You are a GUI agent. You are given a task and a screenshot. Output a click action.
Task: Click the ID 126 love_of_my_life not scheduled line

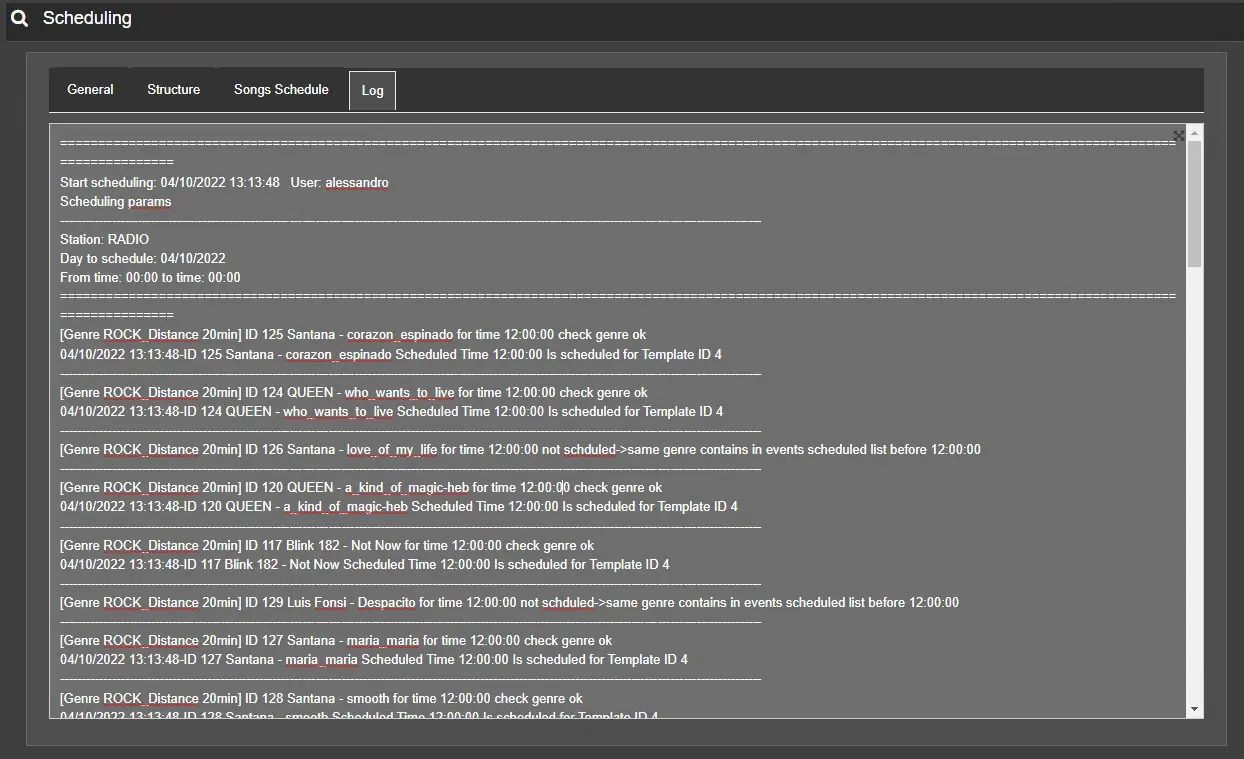click(x=520, y=450)
